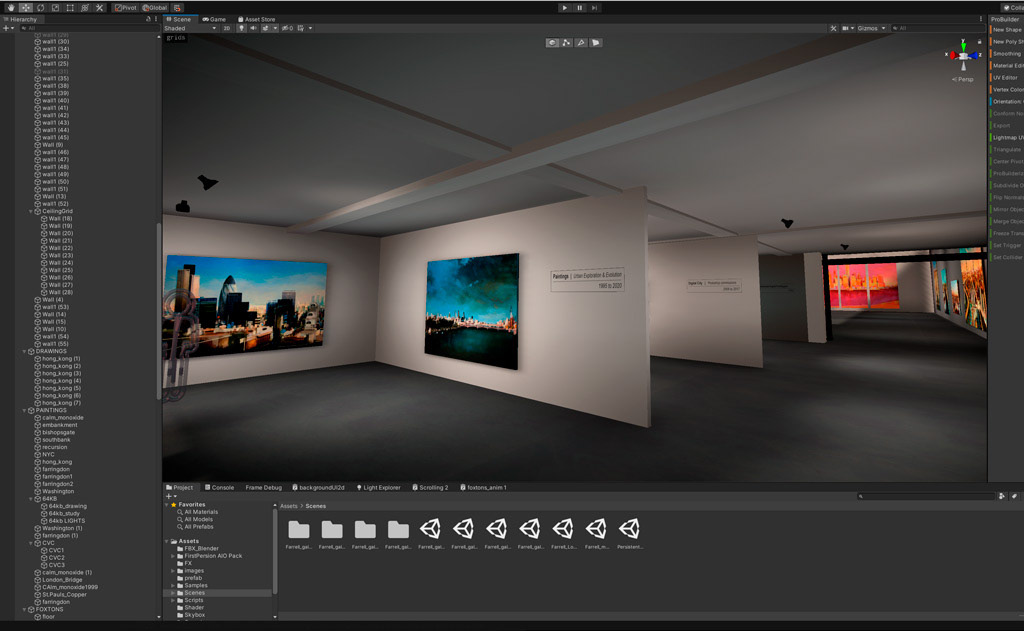Select the Hand view tool

click(x=11, y=8)
